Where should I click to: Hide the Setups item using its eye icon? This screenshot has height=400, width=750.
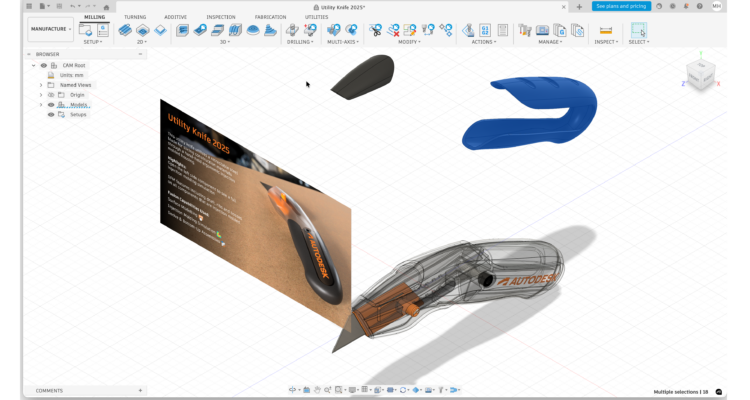pos(51,114)
